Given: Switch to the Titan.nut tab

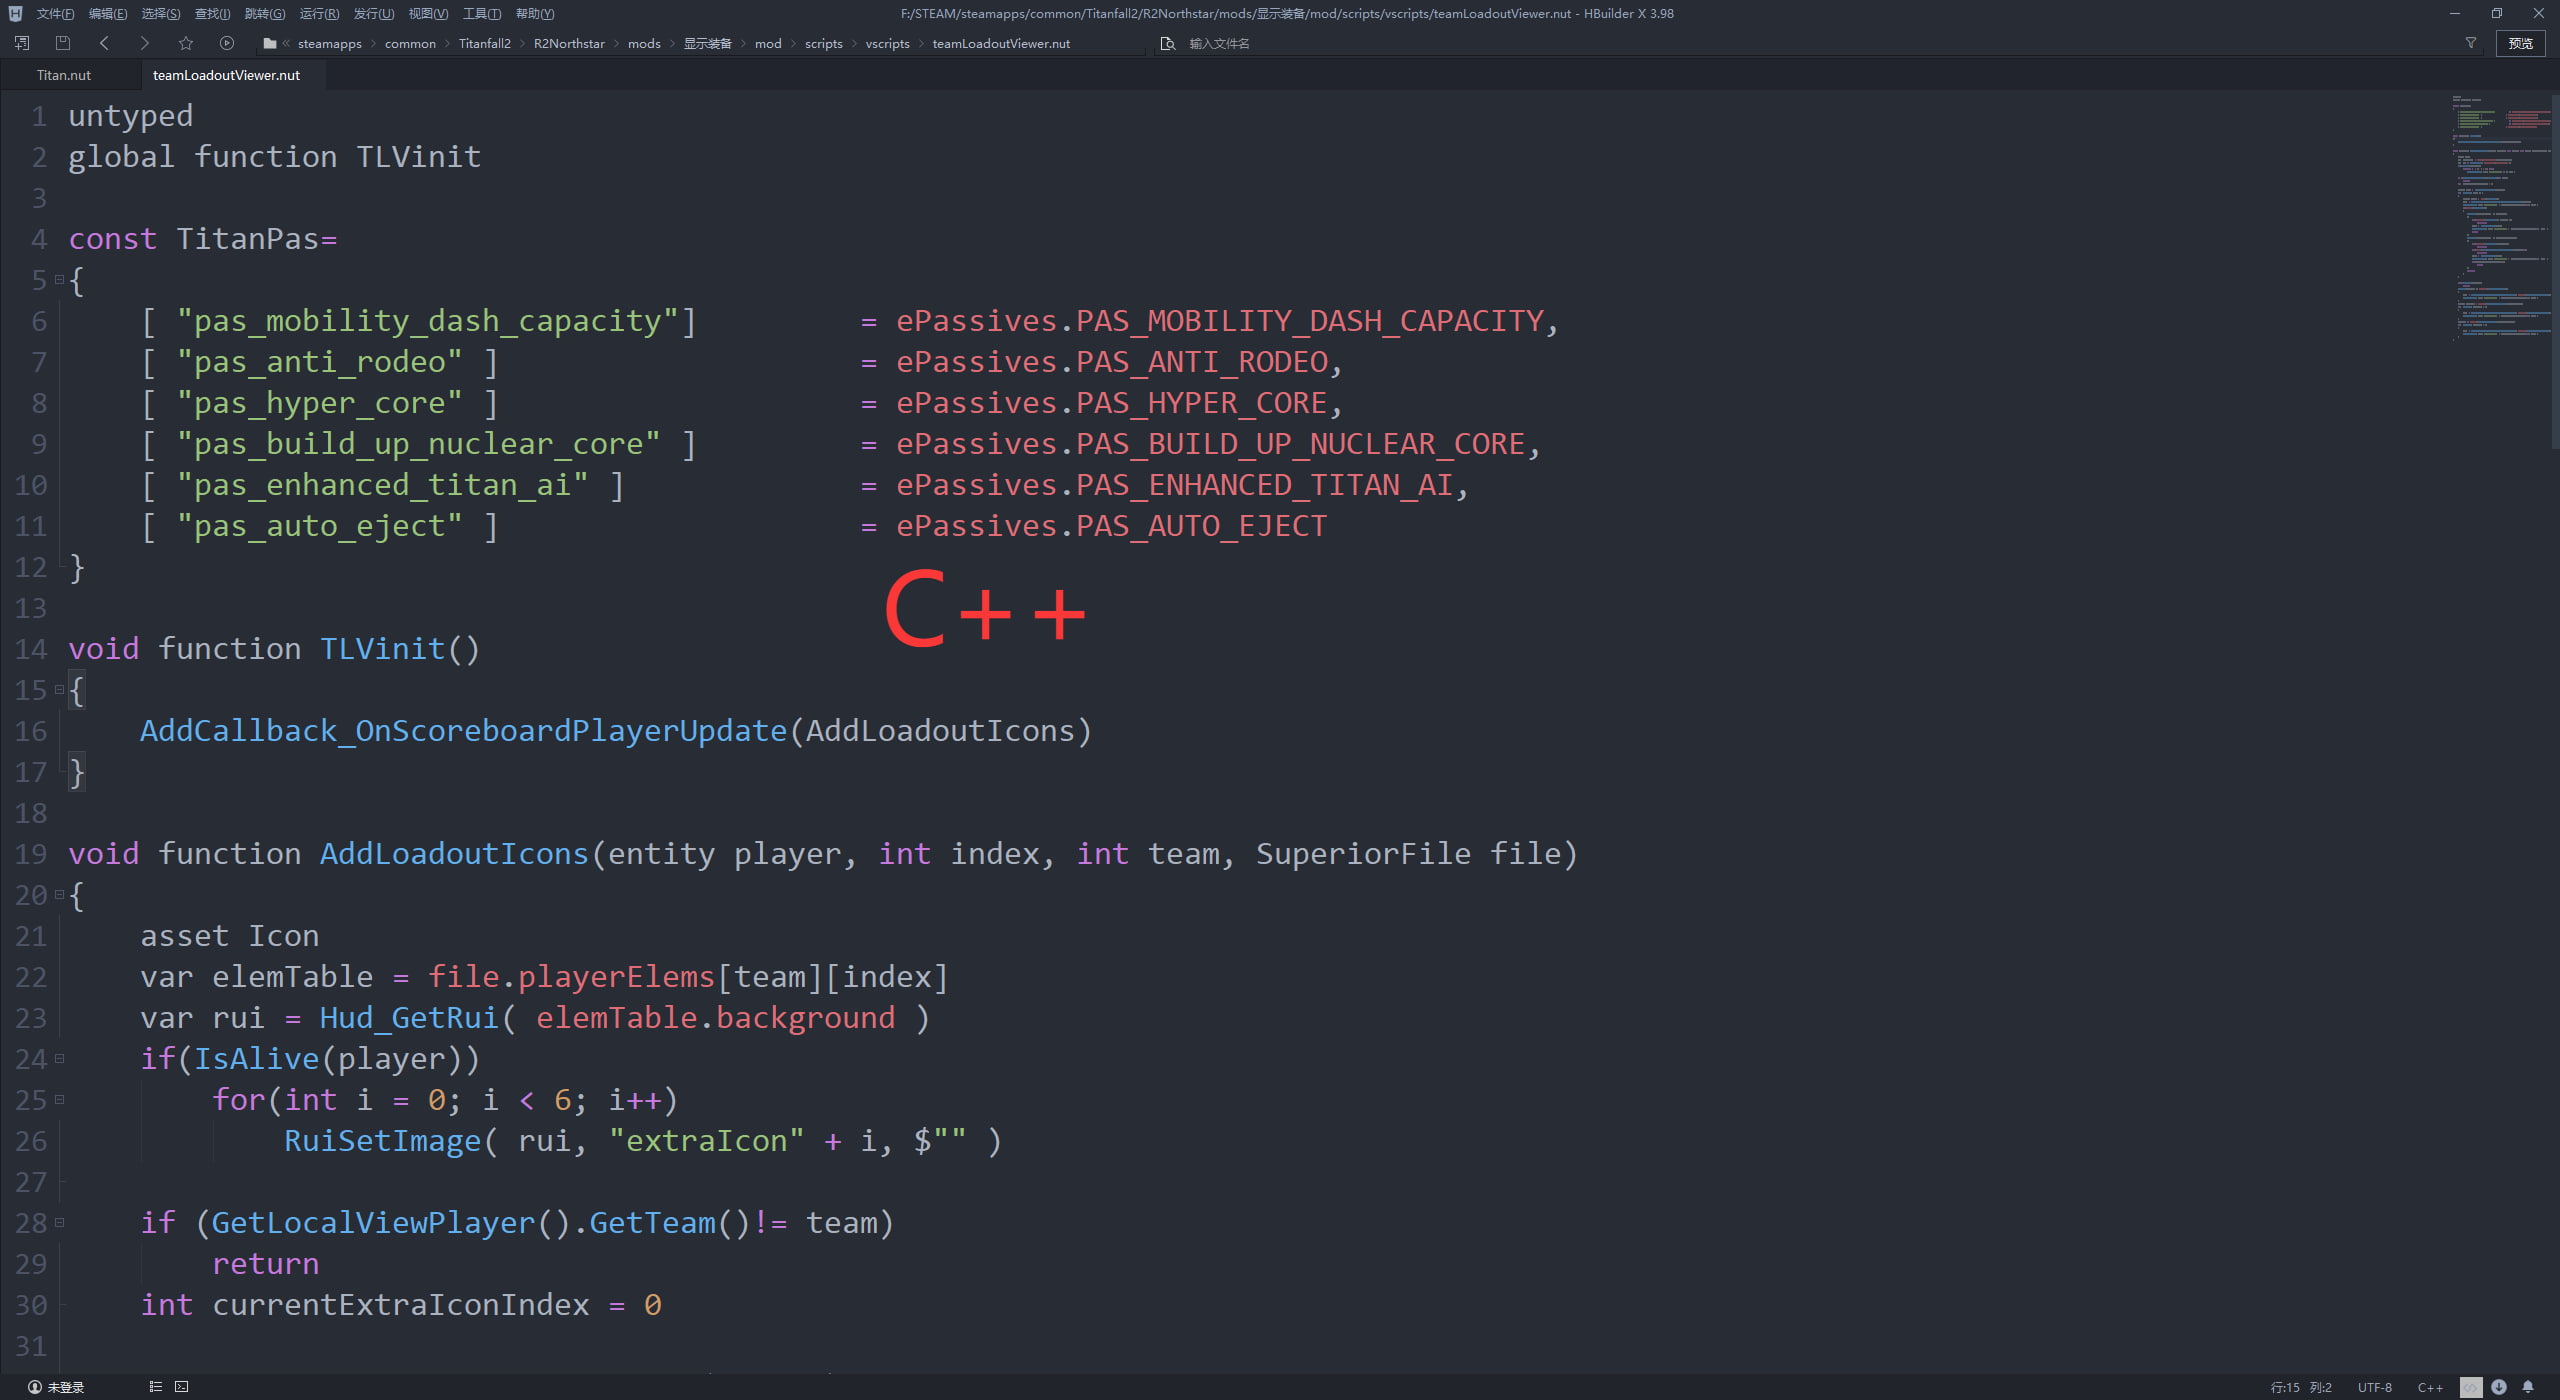Looking at the screenshot, I should tap(64, 75).
